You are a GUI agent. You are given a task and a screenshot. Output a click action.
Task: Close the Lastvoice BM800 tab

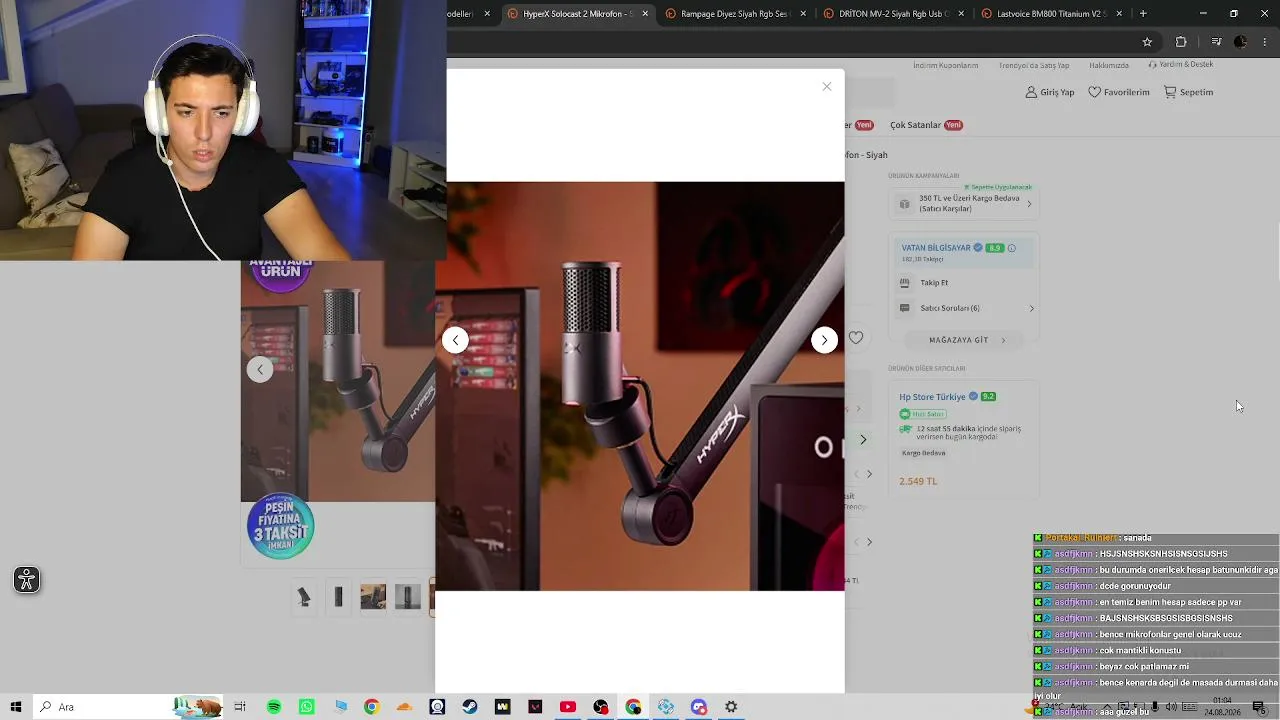pyautogui.click(x=1119, y=14)
